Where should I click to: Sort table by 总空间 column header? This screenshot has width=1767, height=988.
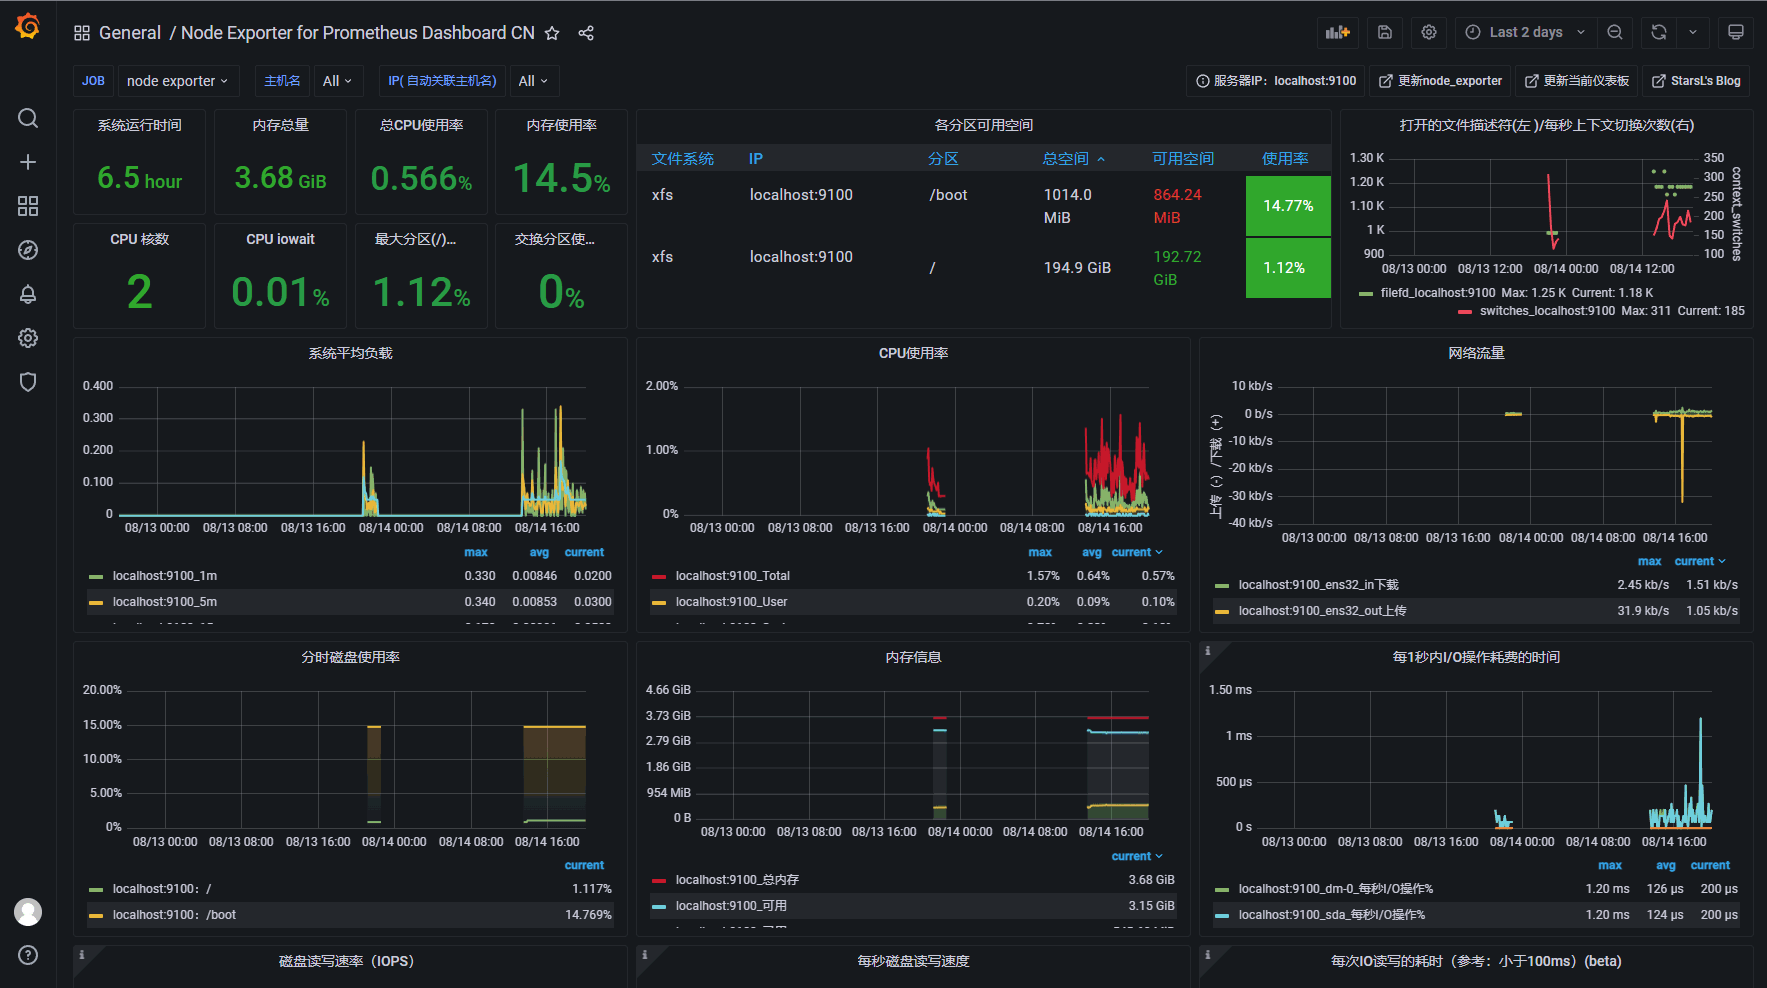point(1066,159)
